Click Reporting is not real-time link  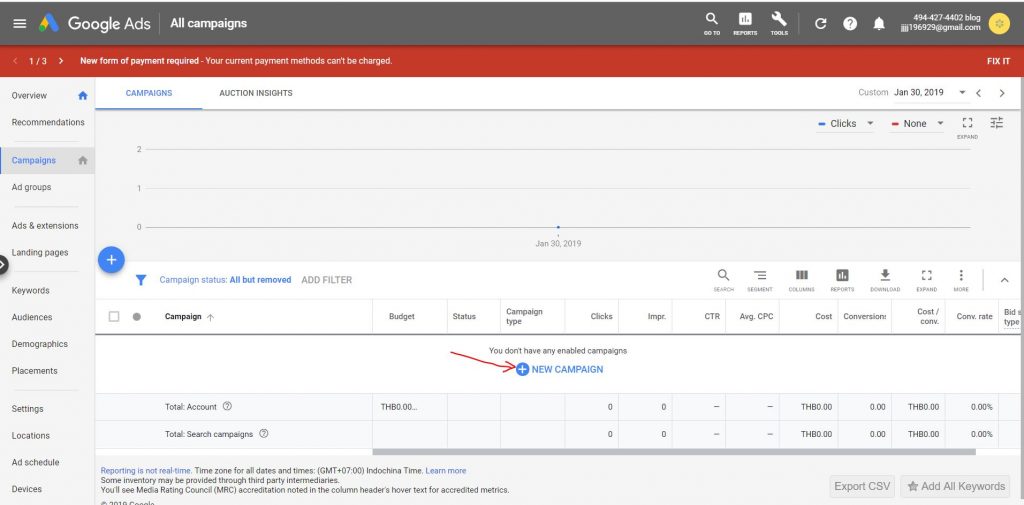point(146,470)
